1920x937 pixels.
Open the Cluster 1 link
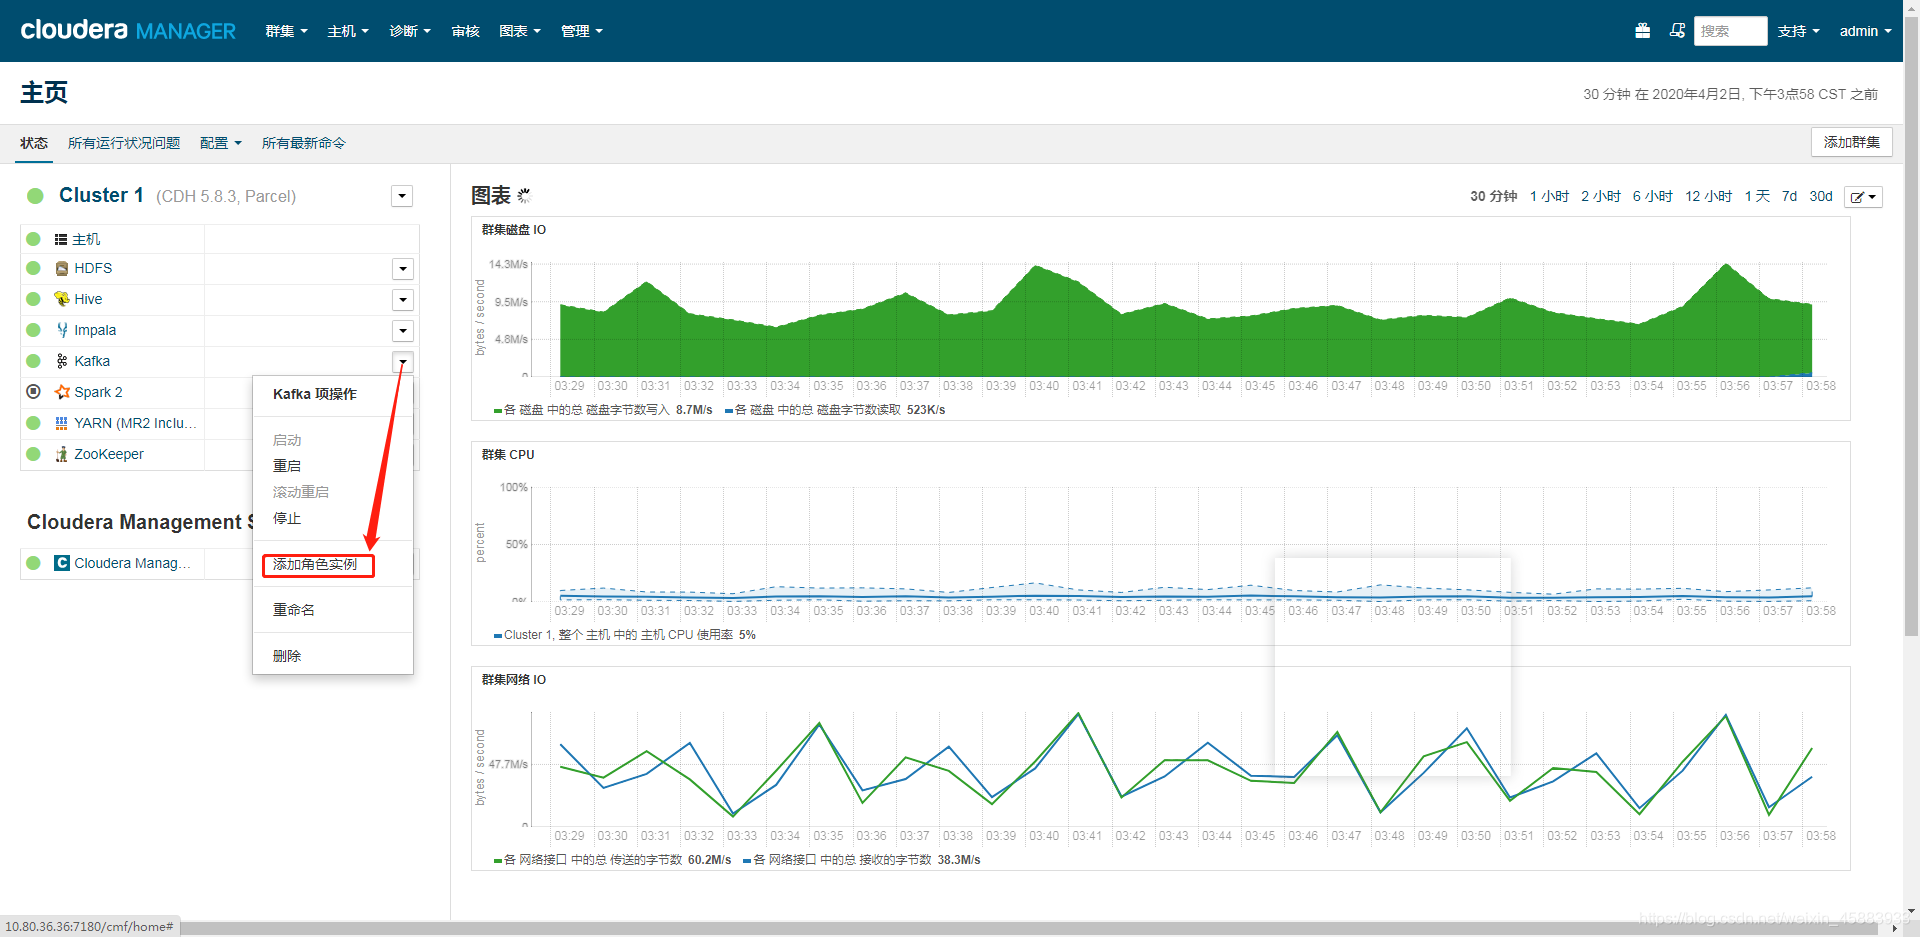pyautogui.click(x=101, y=195)
